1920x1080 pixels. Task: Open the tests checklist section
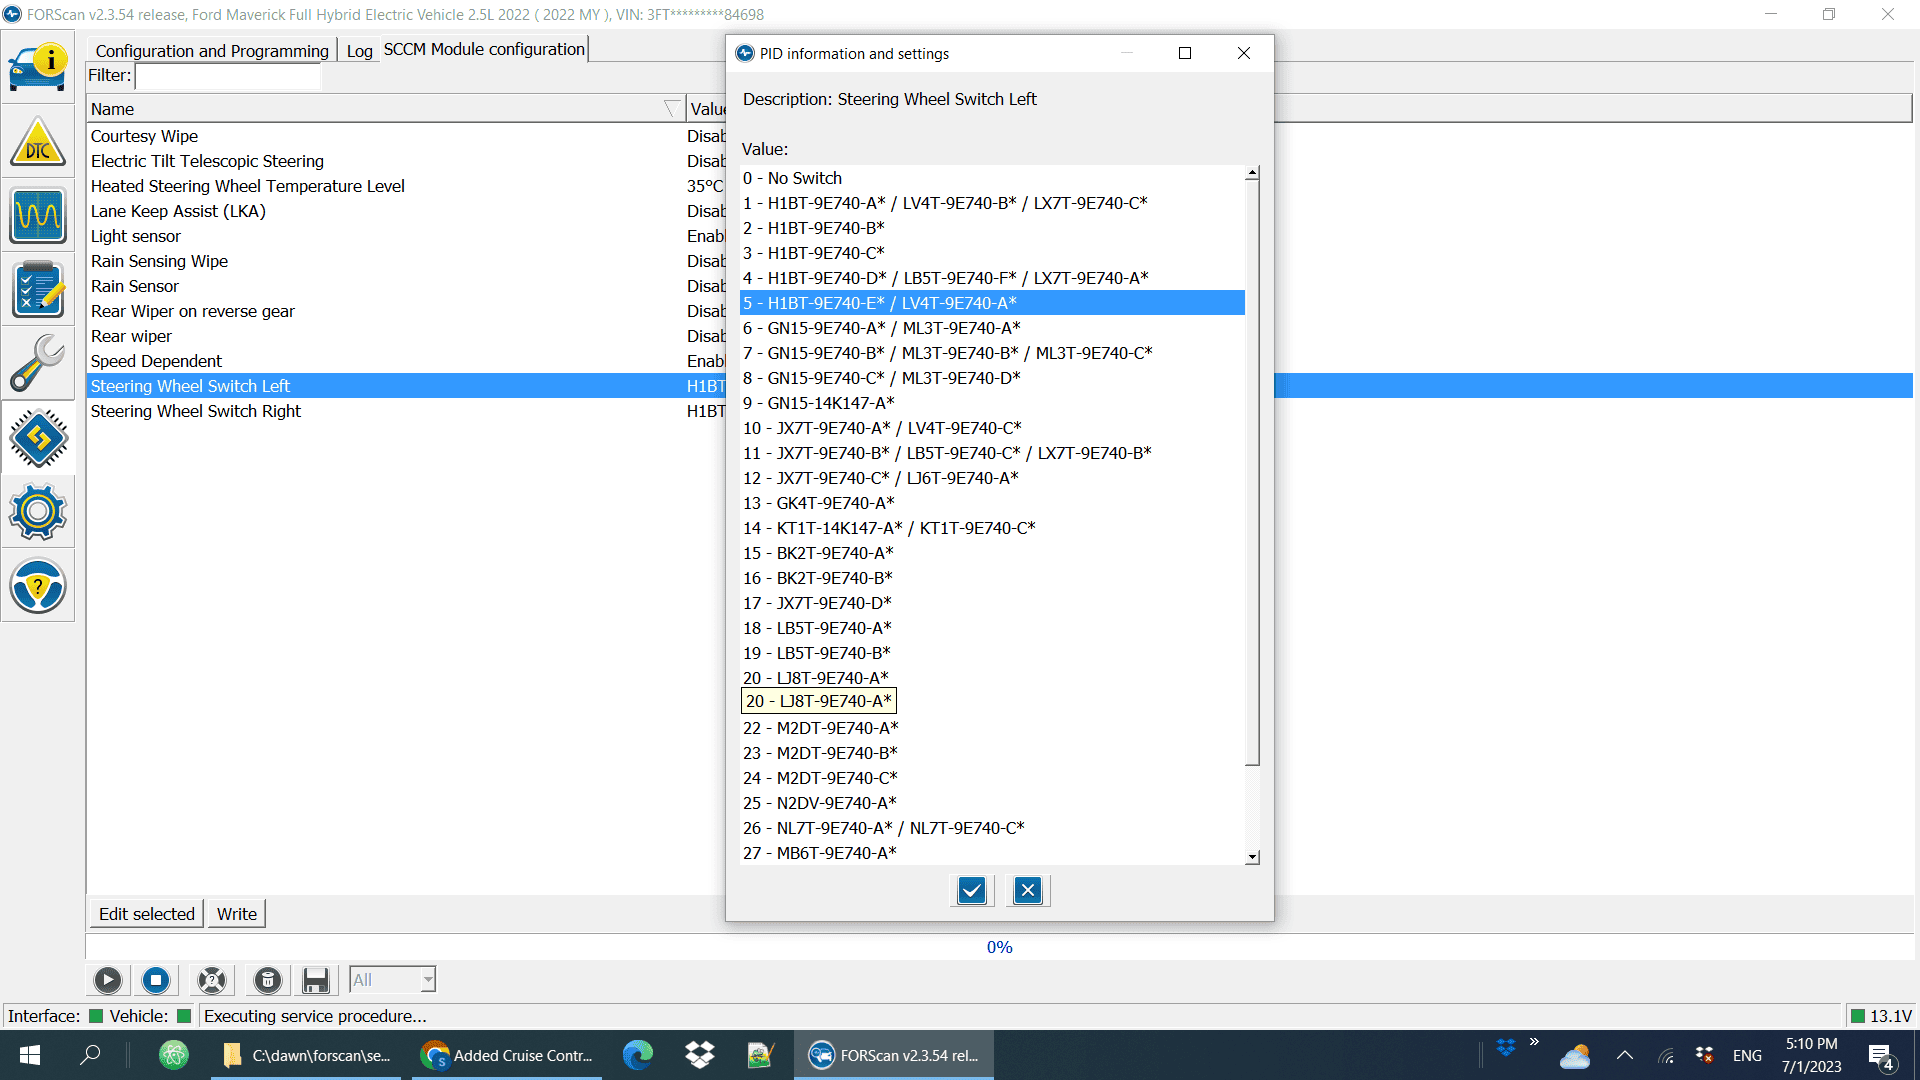click(x=38, y=289)
